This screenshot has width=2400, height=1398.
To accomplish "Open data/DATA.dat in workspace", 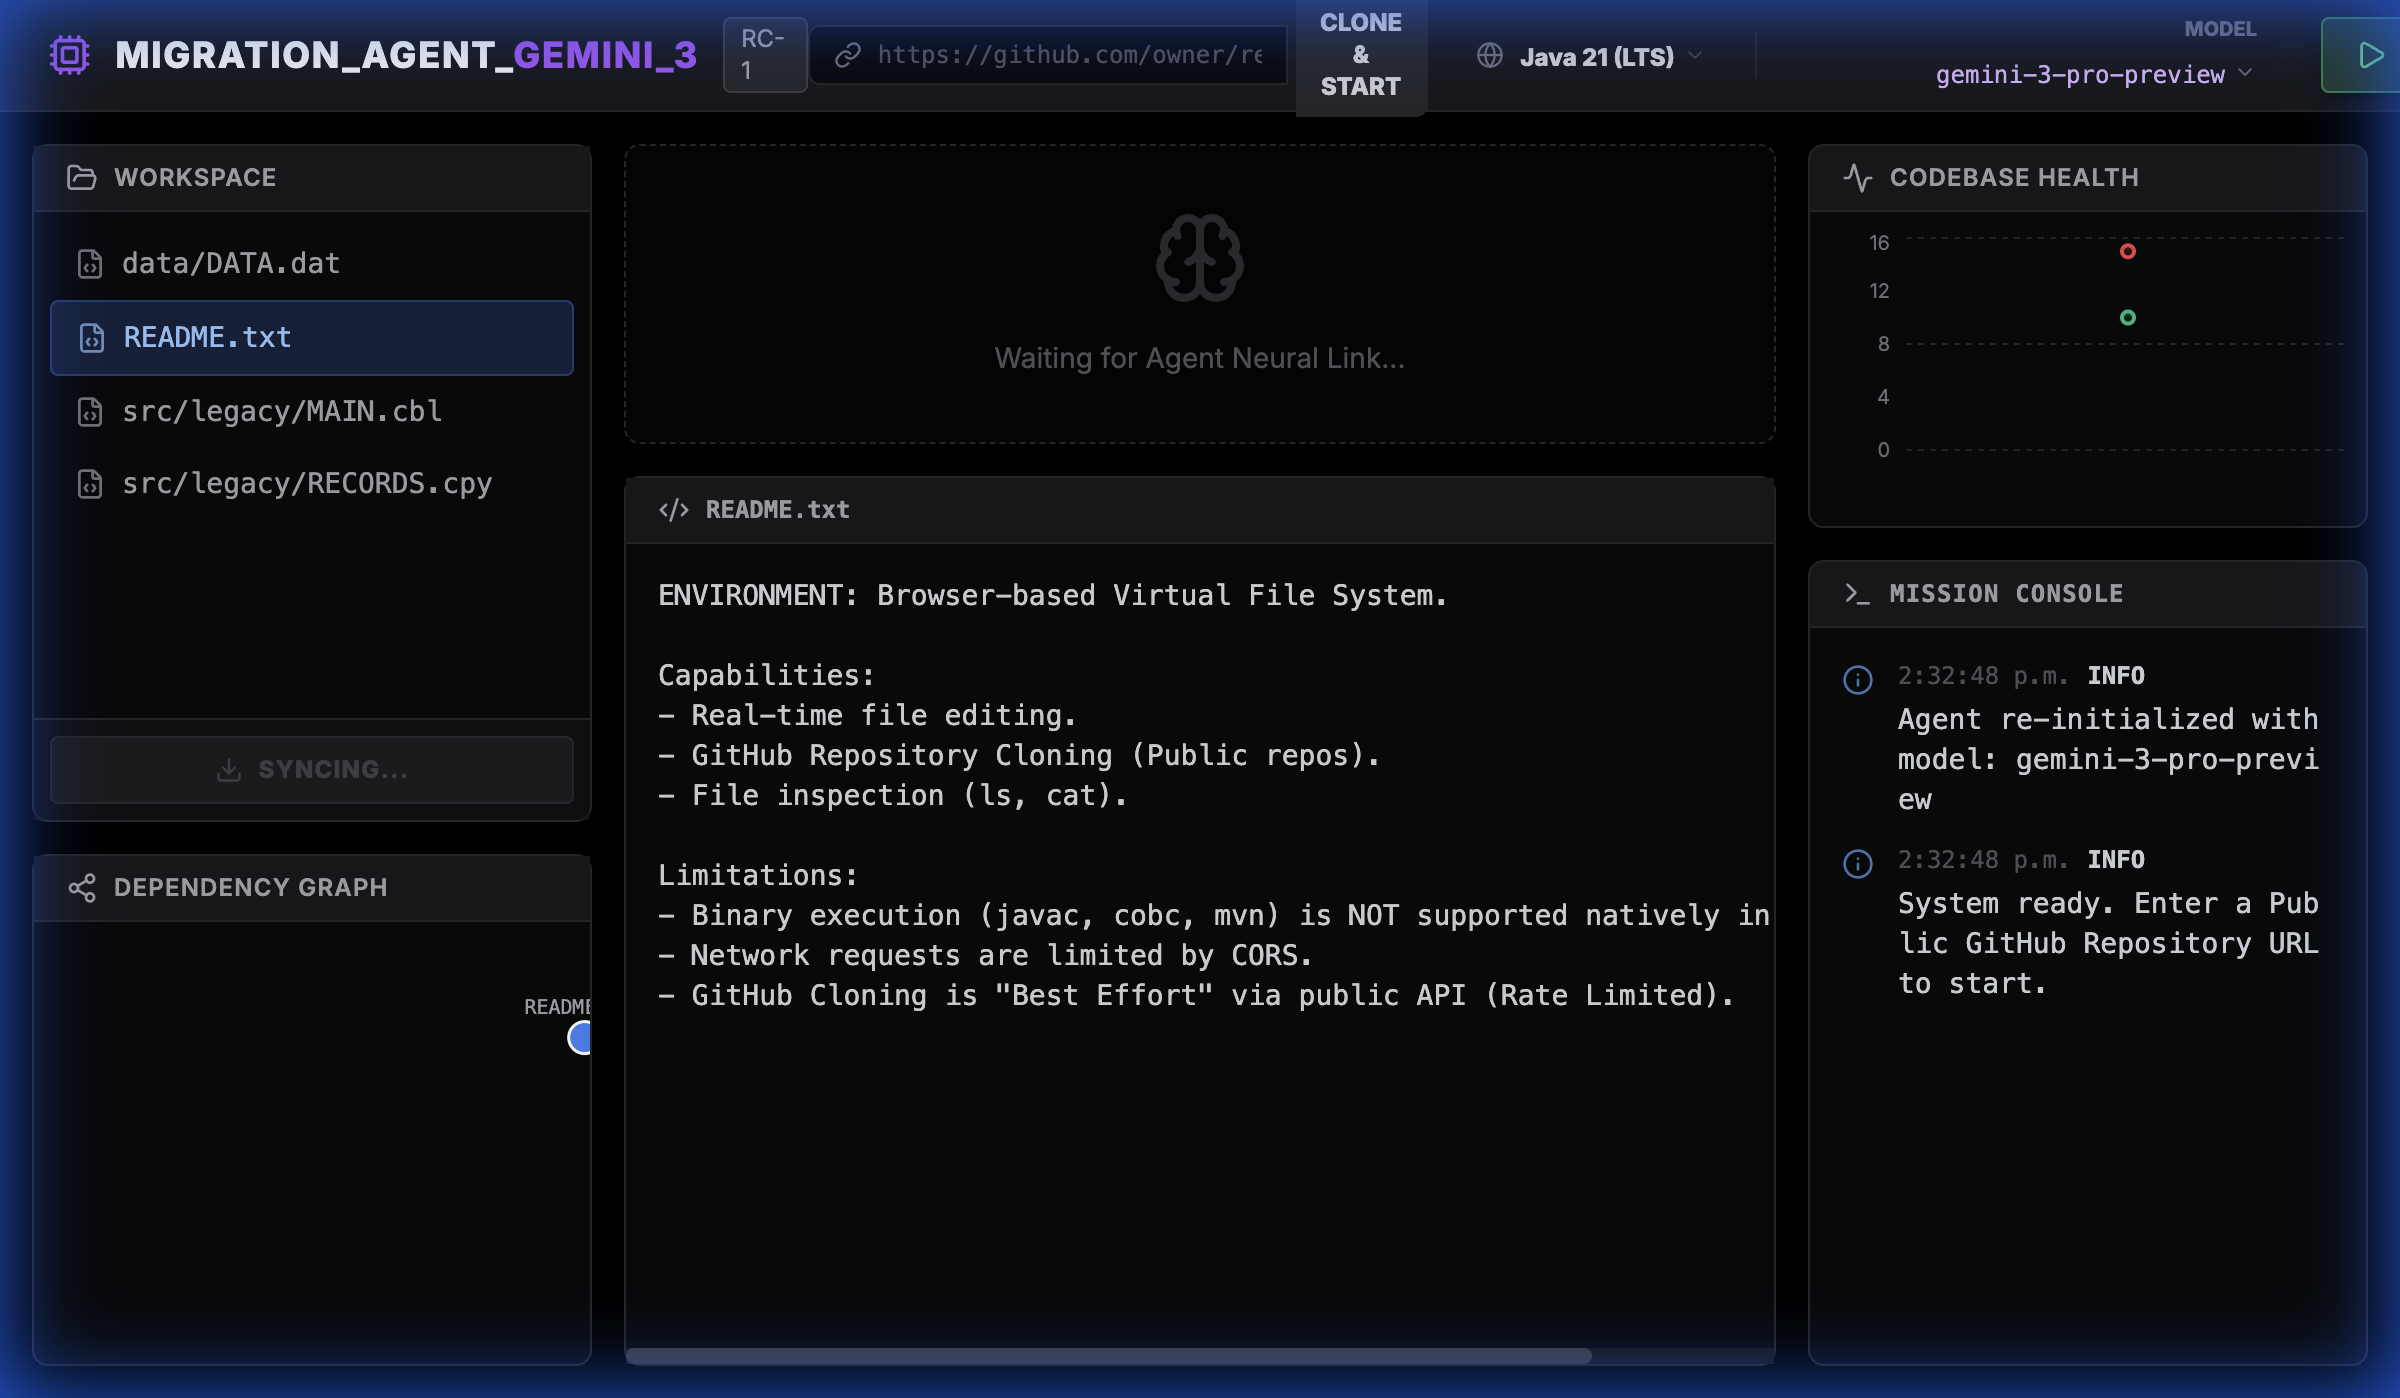I will pos(230,263).
